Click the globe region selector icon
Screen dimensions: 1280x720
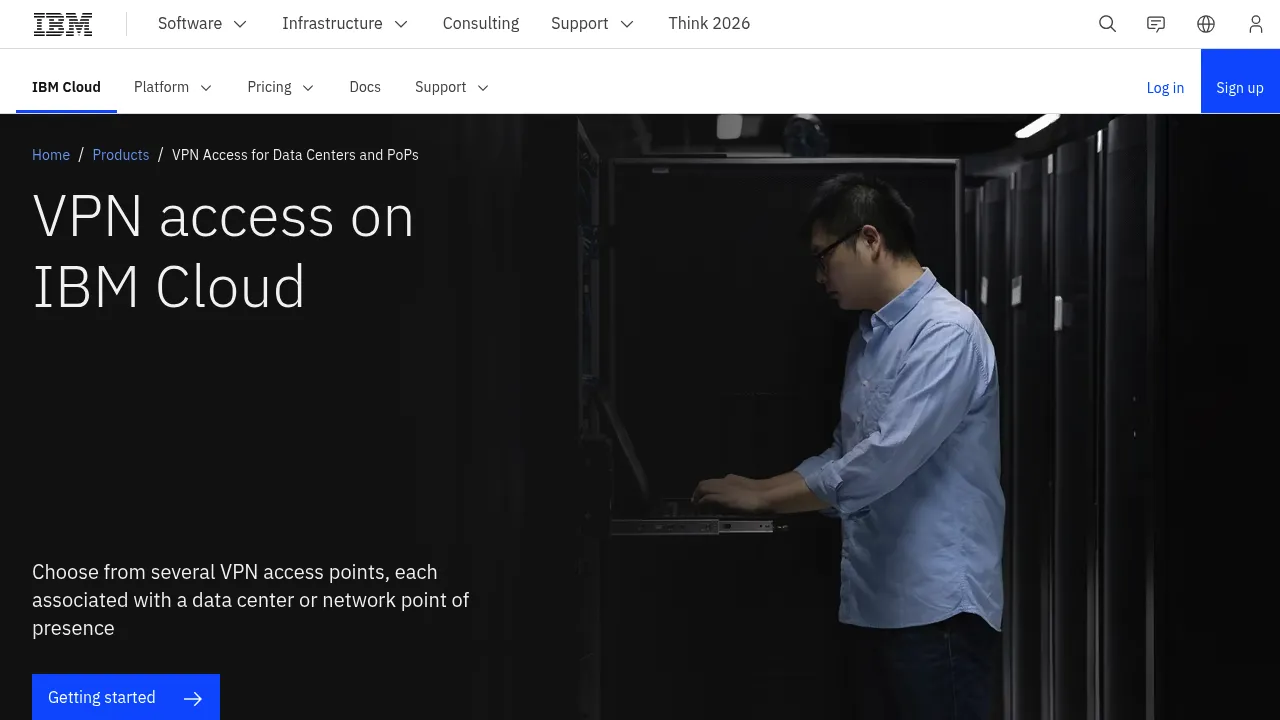tap(1206, 24)
